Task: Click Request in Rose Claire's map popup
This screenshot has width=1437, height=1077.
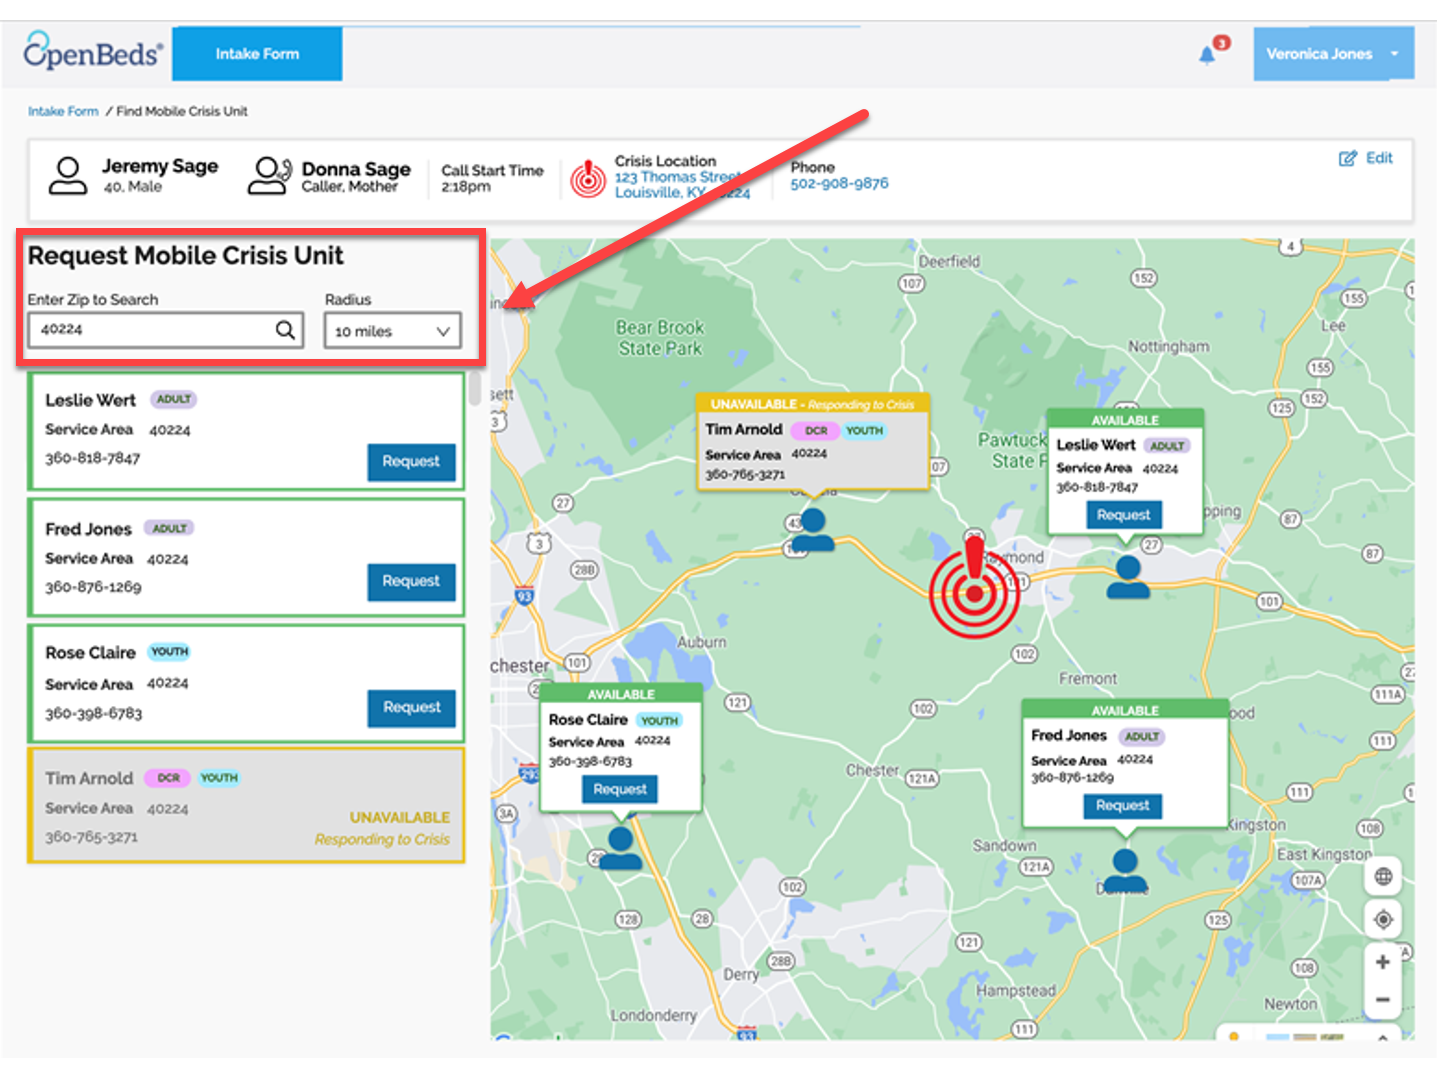Action: click(x=620, y=789)
